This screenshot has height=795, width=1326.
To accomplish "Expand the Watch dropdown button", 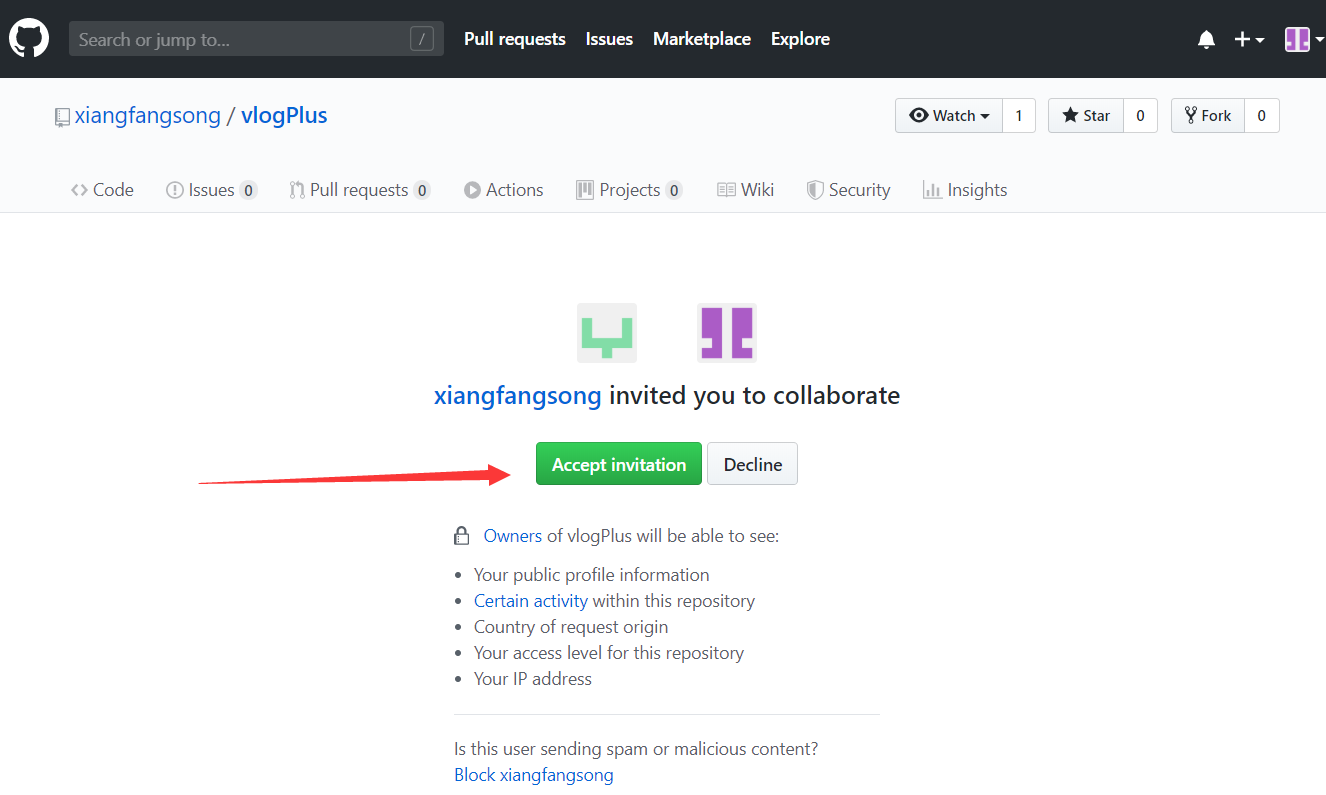I will click(950, 116).
